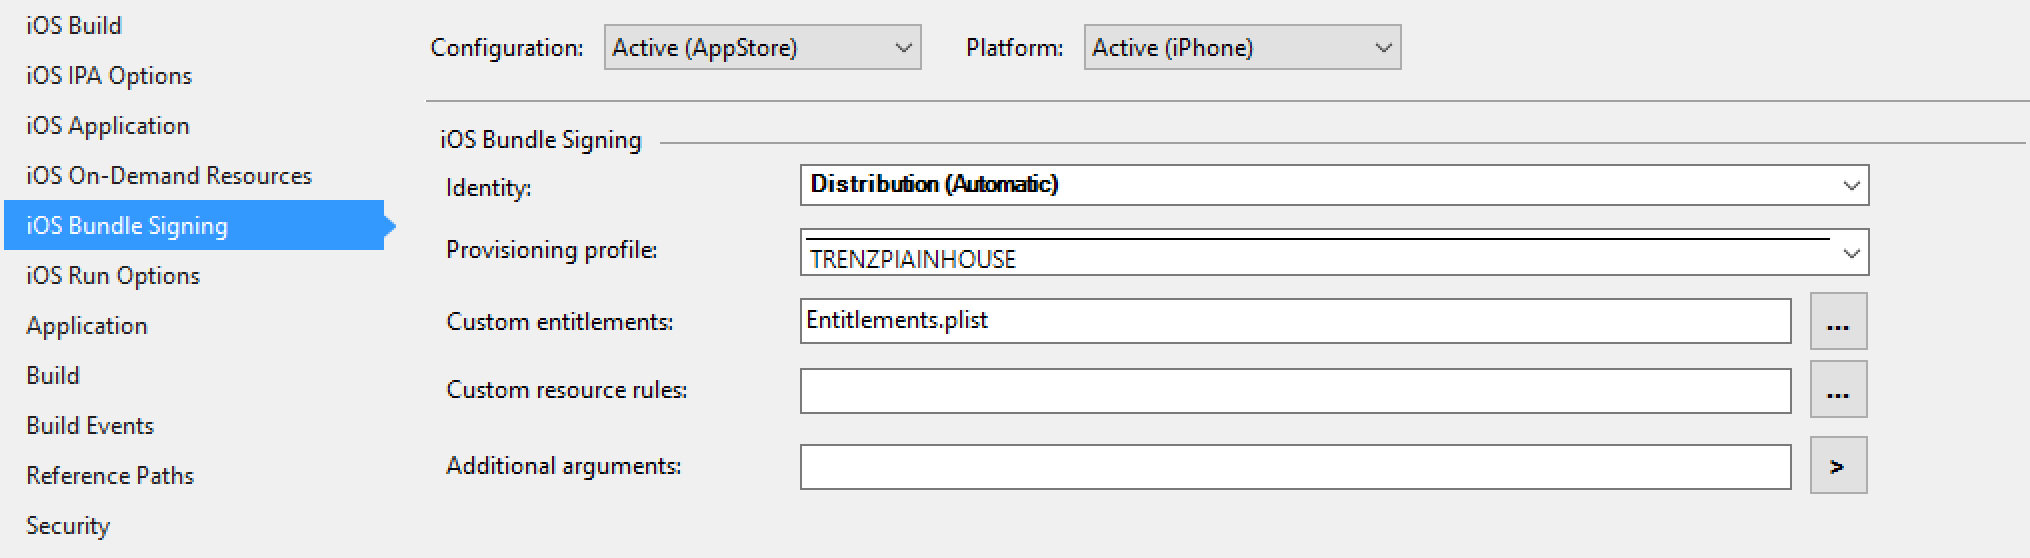Open the Provisioning profile dropdown
2030x558 pixels.
click(1334, 252)
